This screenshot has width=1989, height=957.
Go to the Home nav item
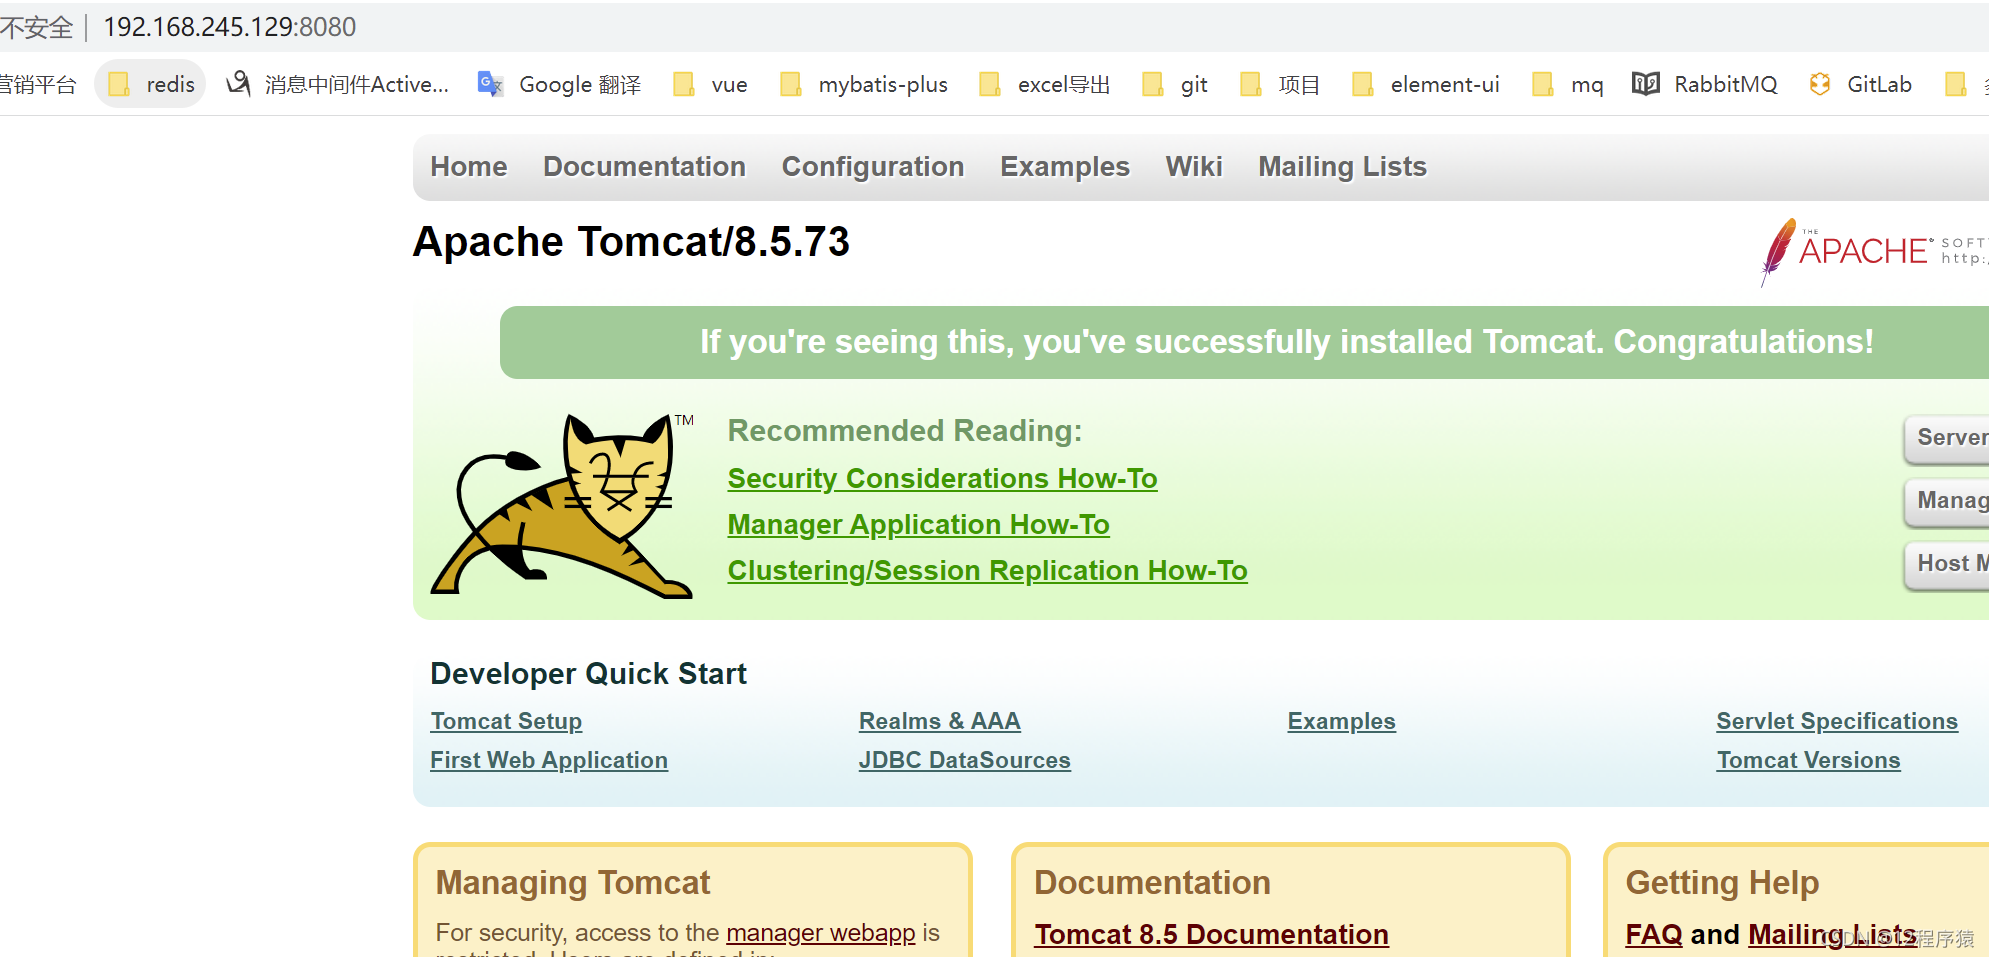tap(469, 166)
